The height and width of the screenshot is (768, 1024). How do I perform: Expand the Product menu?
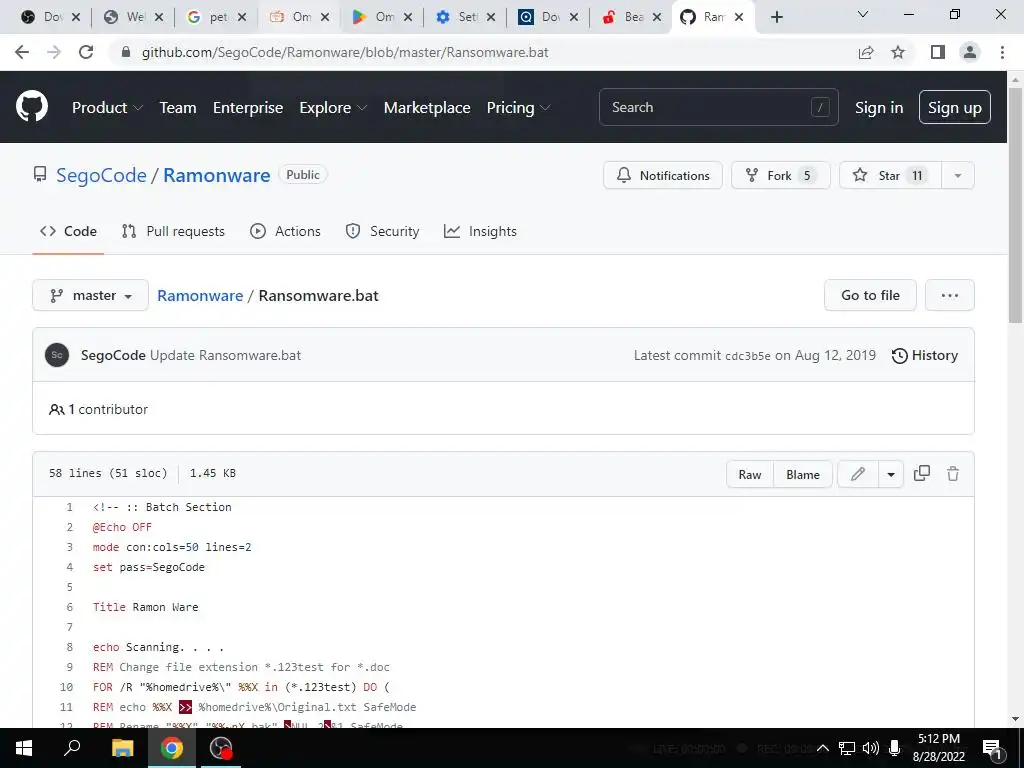[x=107, y=108]
